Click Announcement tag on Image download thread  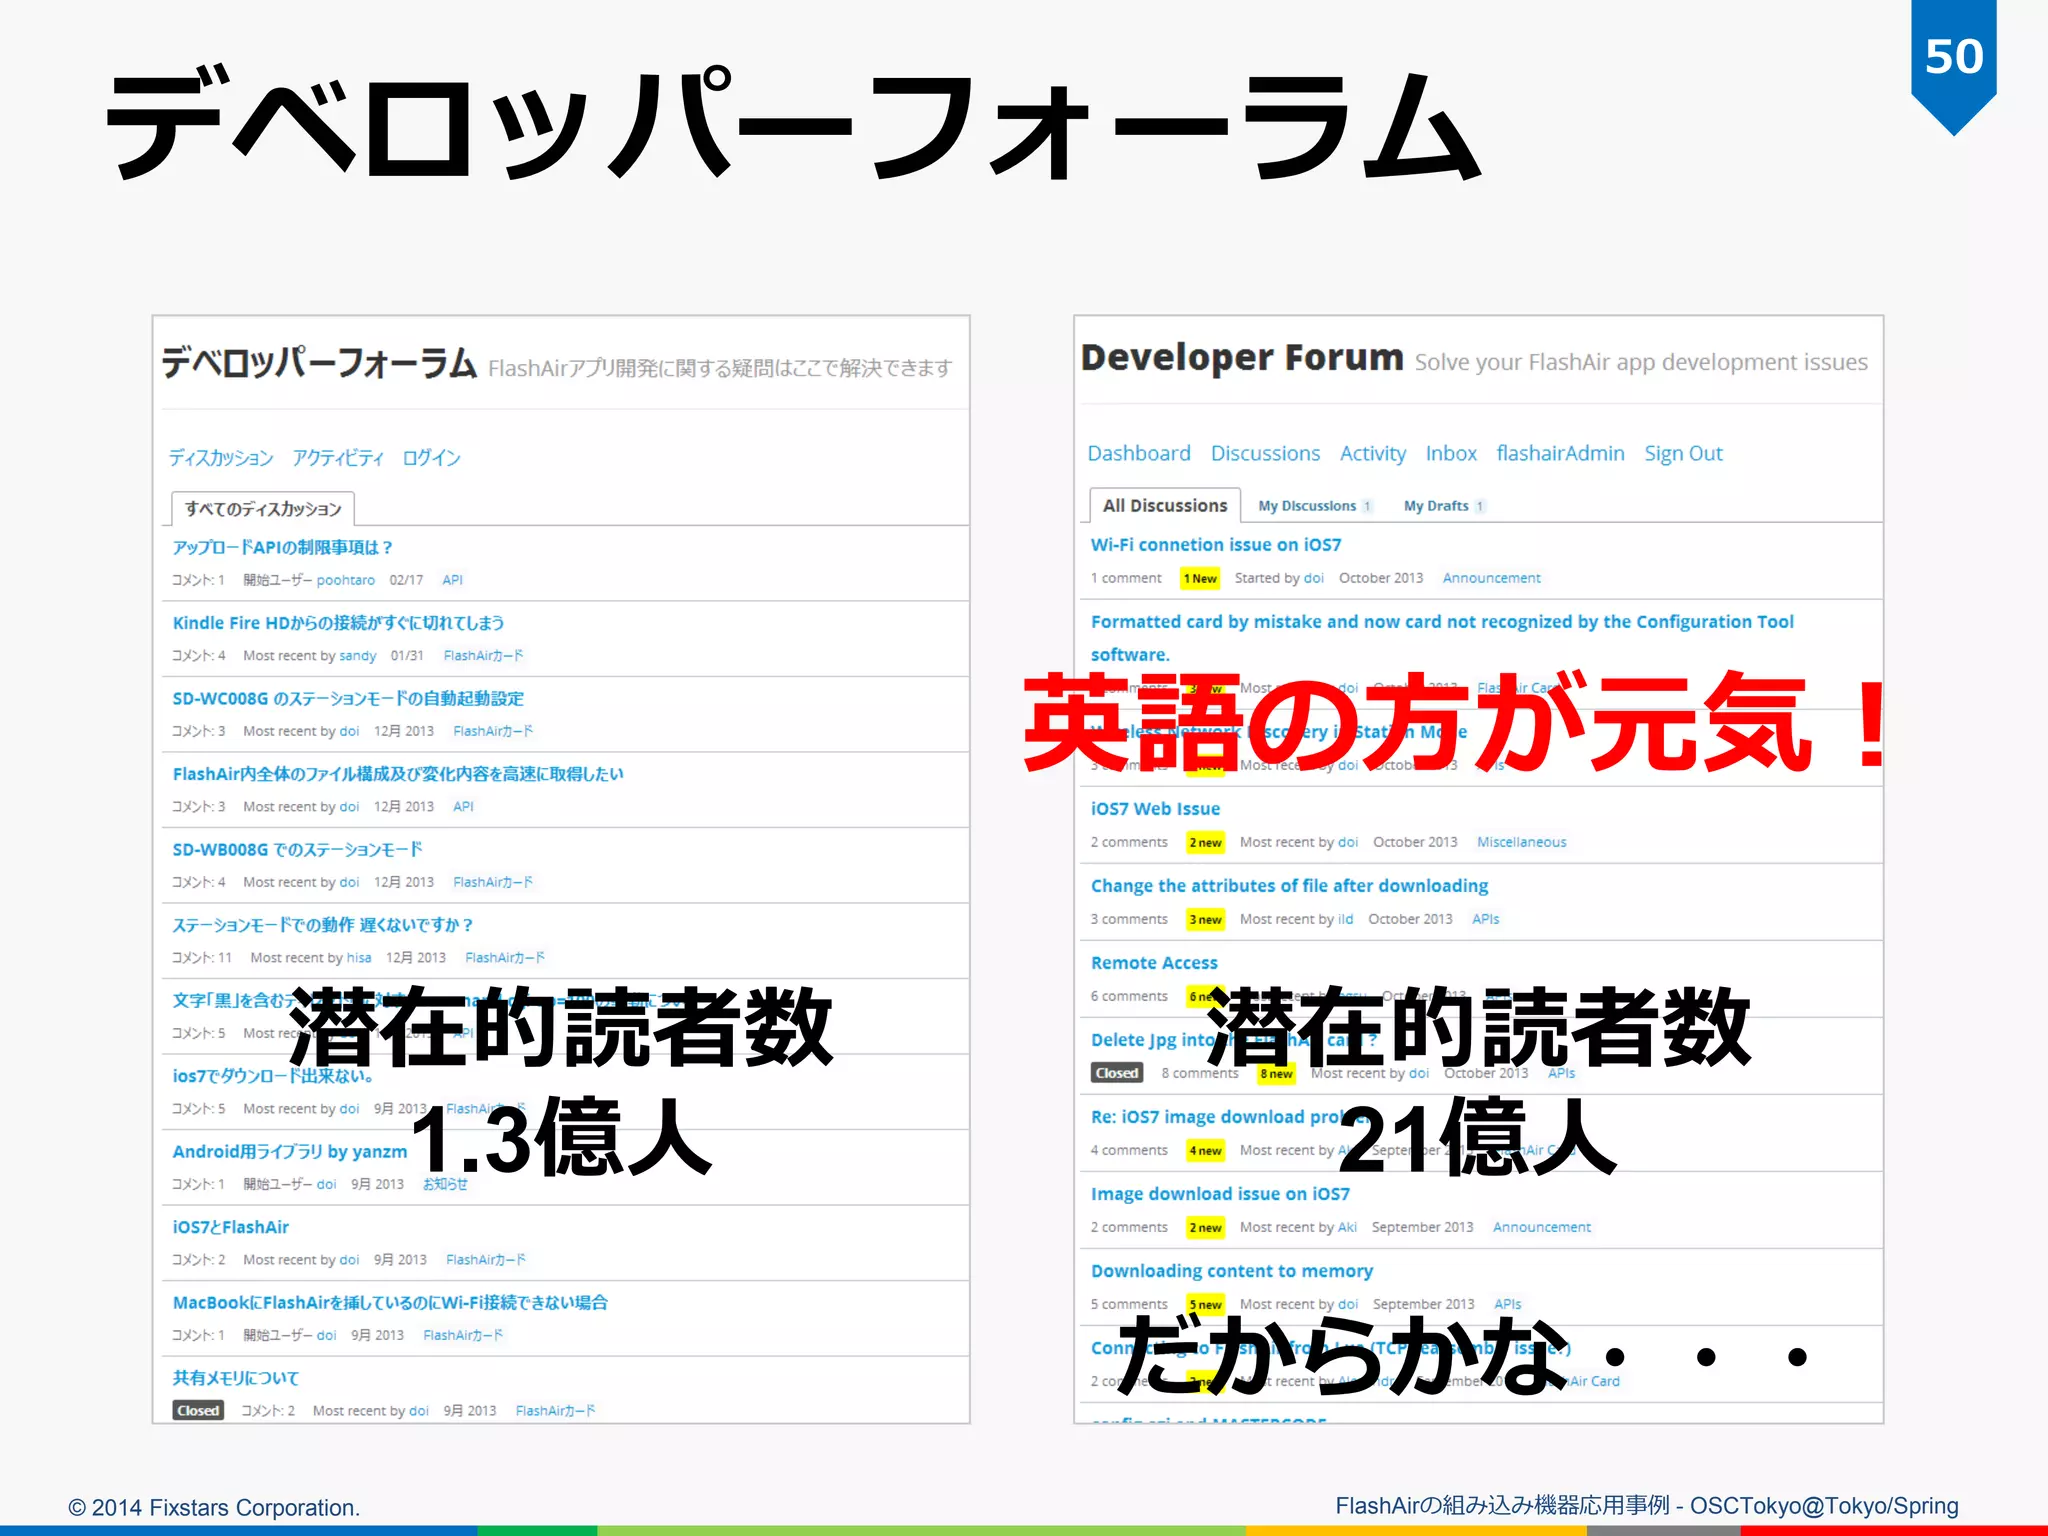point(1541,1227)
